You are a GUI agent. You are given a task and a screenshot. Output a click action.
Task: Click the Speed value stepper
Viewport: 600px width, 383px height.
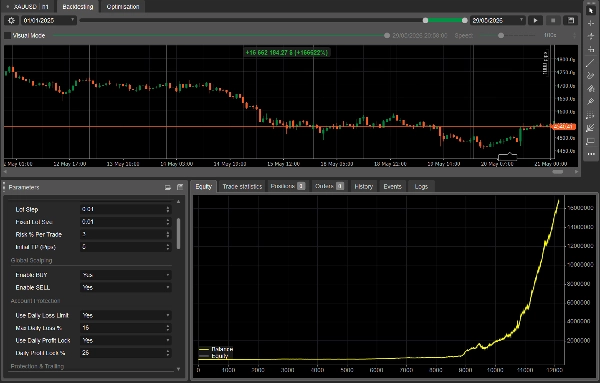click(x=574, y=36)
